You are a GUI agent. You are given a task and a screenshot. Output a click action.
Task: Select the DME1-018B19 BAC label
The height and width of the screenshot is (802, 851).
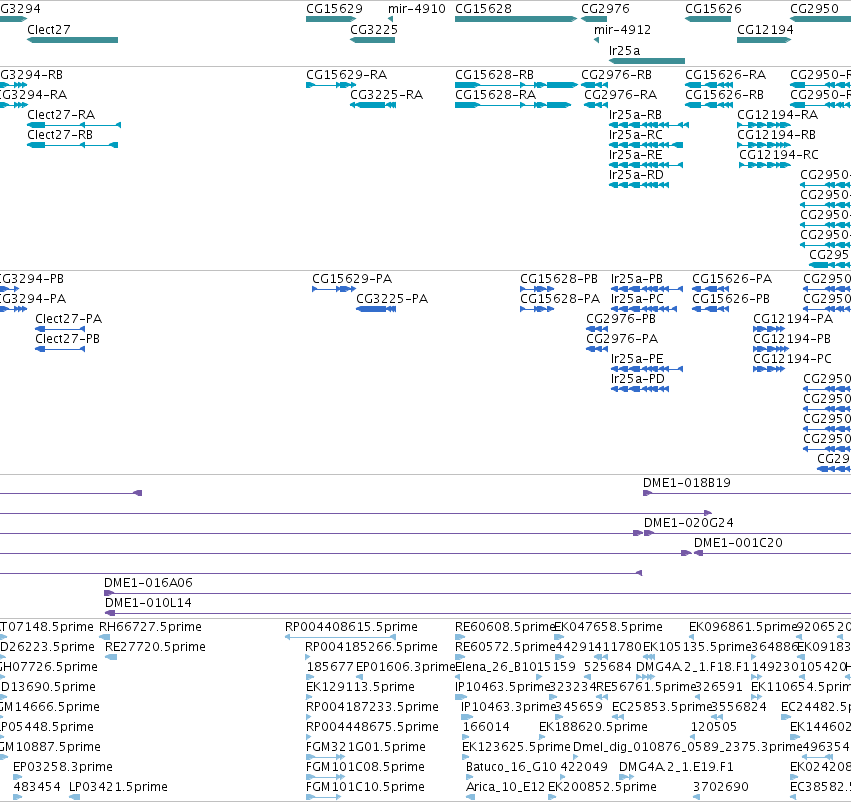coord(687,483)
